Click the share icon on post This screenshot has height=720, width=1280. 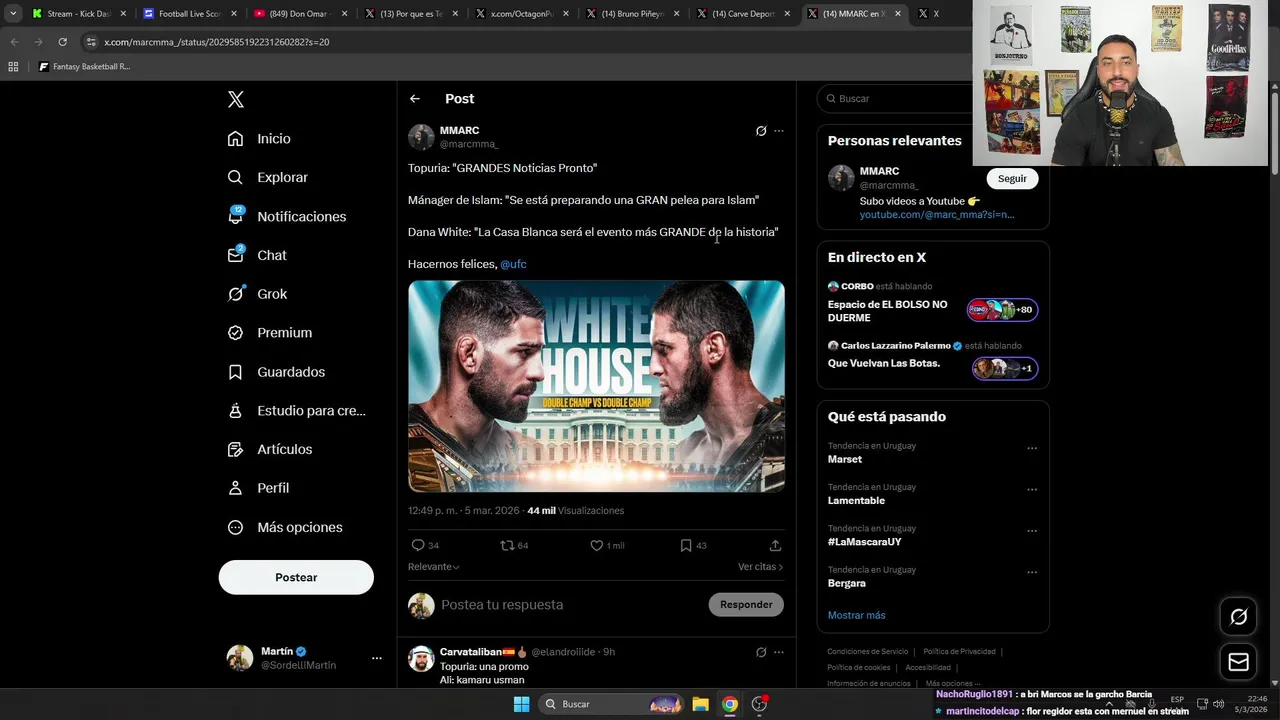[x=775, y=545]
